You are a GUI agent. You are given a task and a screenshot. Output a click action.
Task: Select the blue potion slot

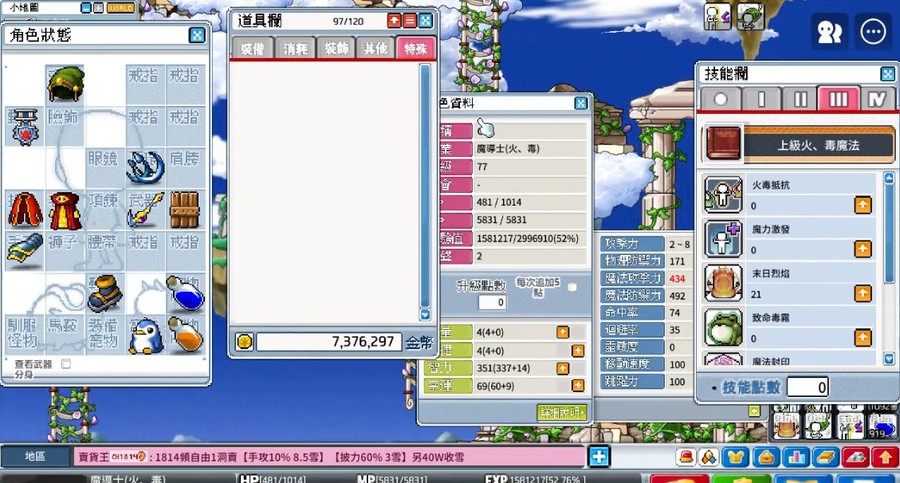[185, 292]
